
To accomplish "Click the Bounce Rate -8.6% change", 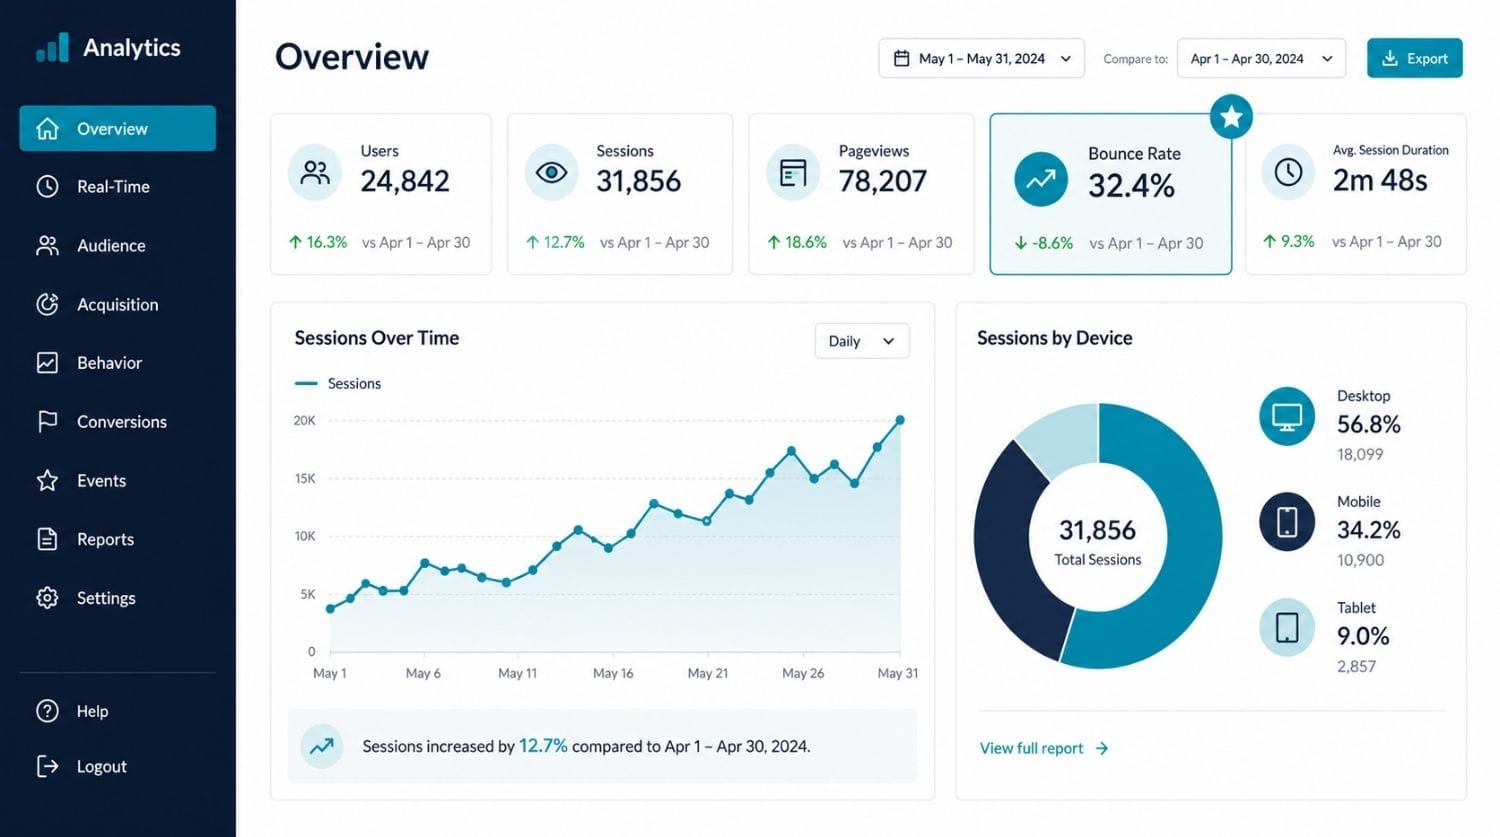I will (x=1044, y=243).
